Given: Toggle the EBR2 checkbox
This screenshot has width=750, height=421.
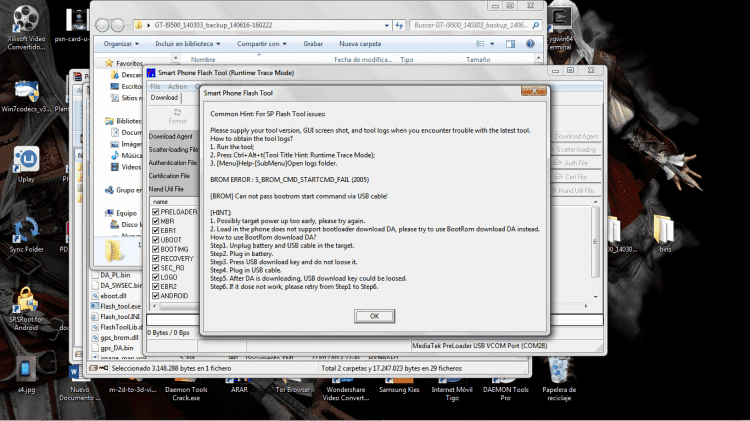Looking at the screenshot, I should [x=155, y=287].
